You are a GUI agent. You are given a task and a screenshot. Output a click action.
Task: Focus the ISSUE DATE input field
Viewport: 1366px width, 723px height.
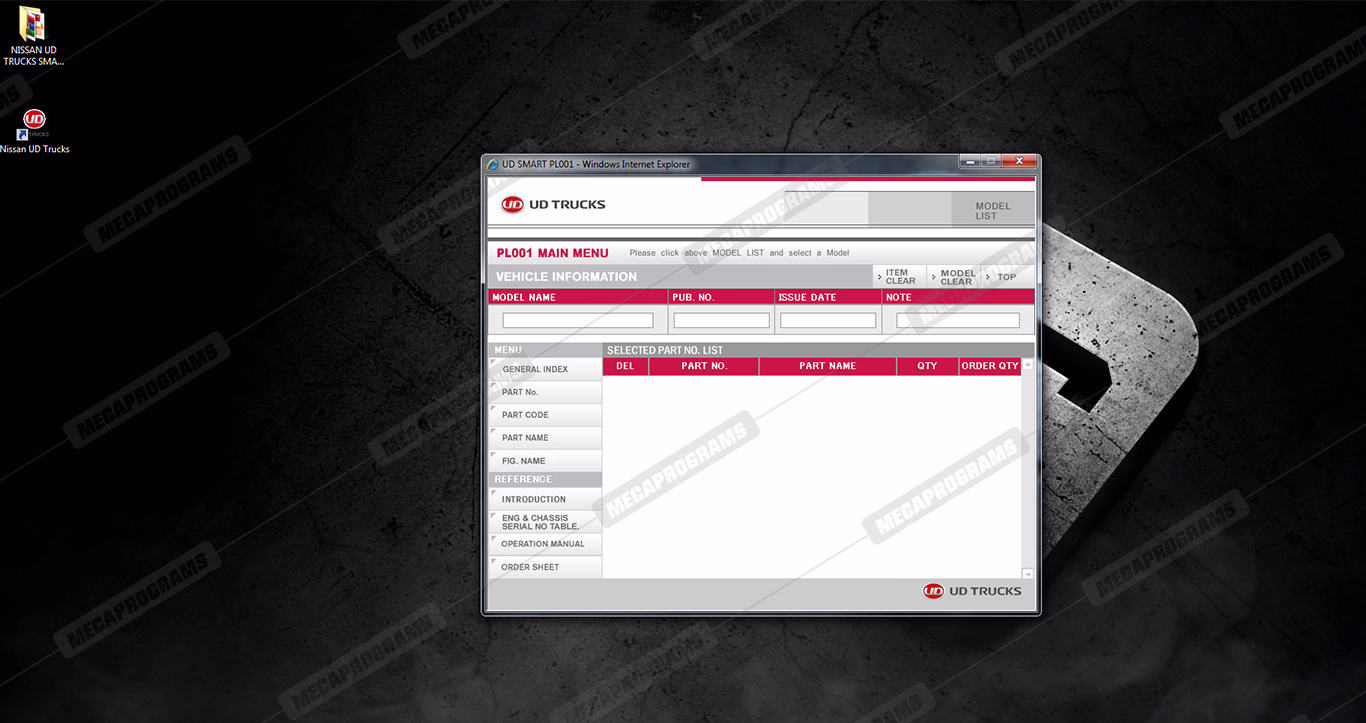pyautogui.click(x=828, y=321)
